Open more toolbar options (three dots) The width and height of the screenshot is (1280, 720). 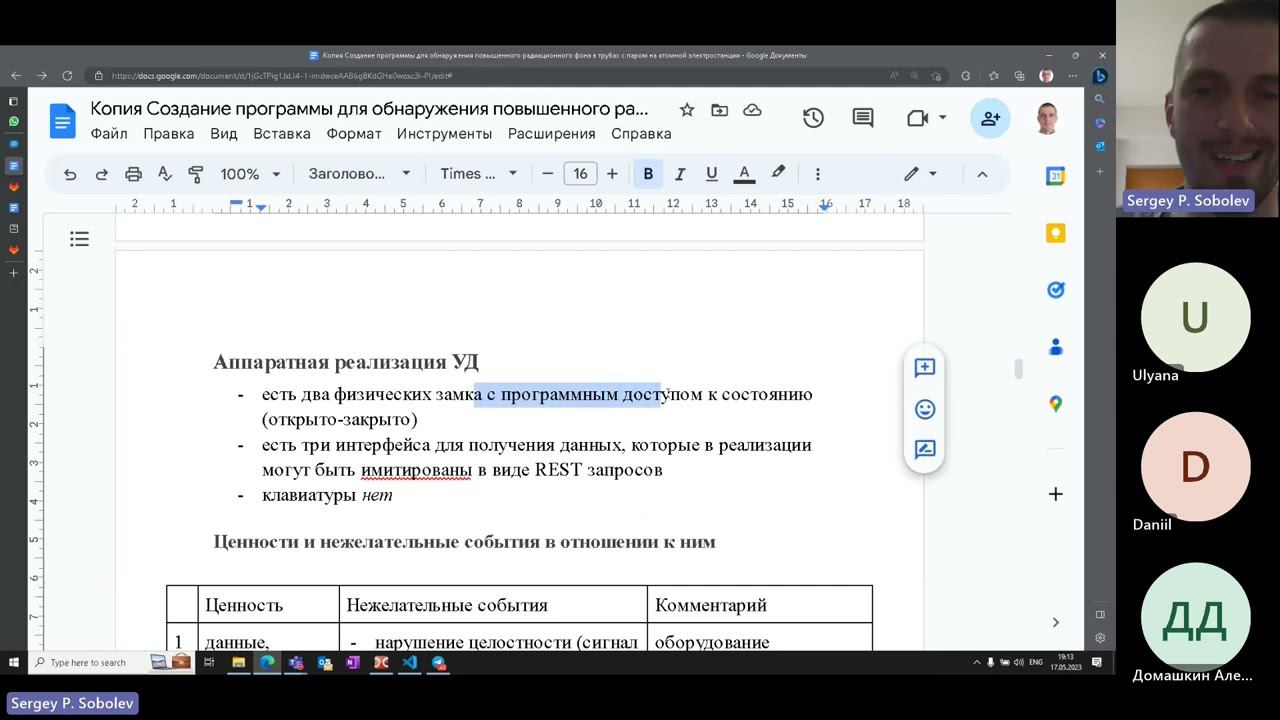[x=817, y=174]
